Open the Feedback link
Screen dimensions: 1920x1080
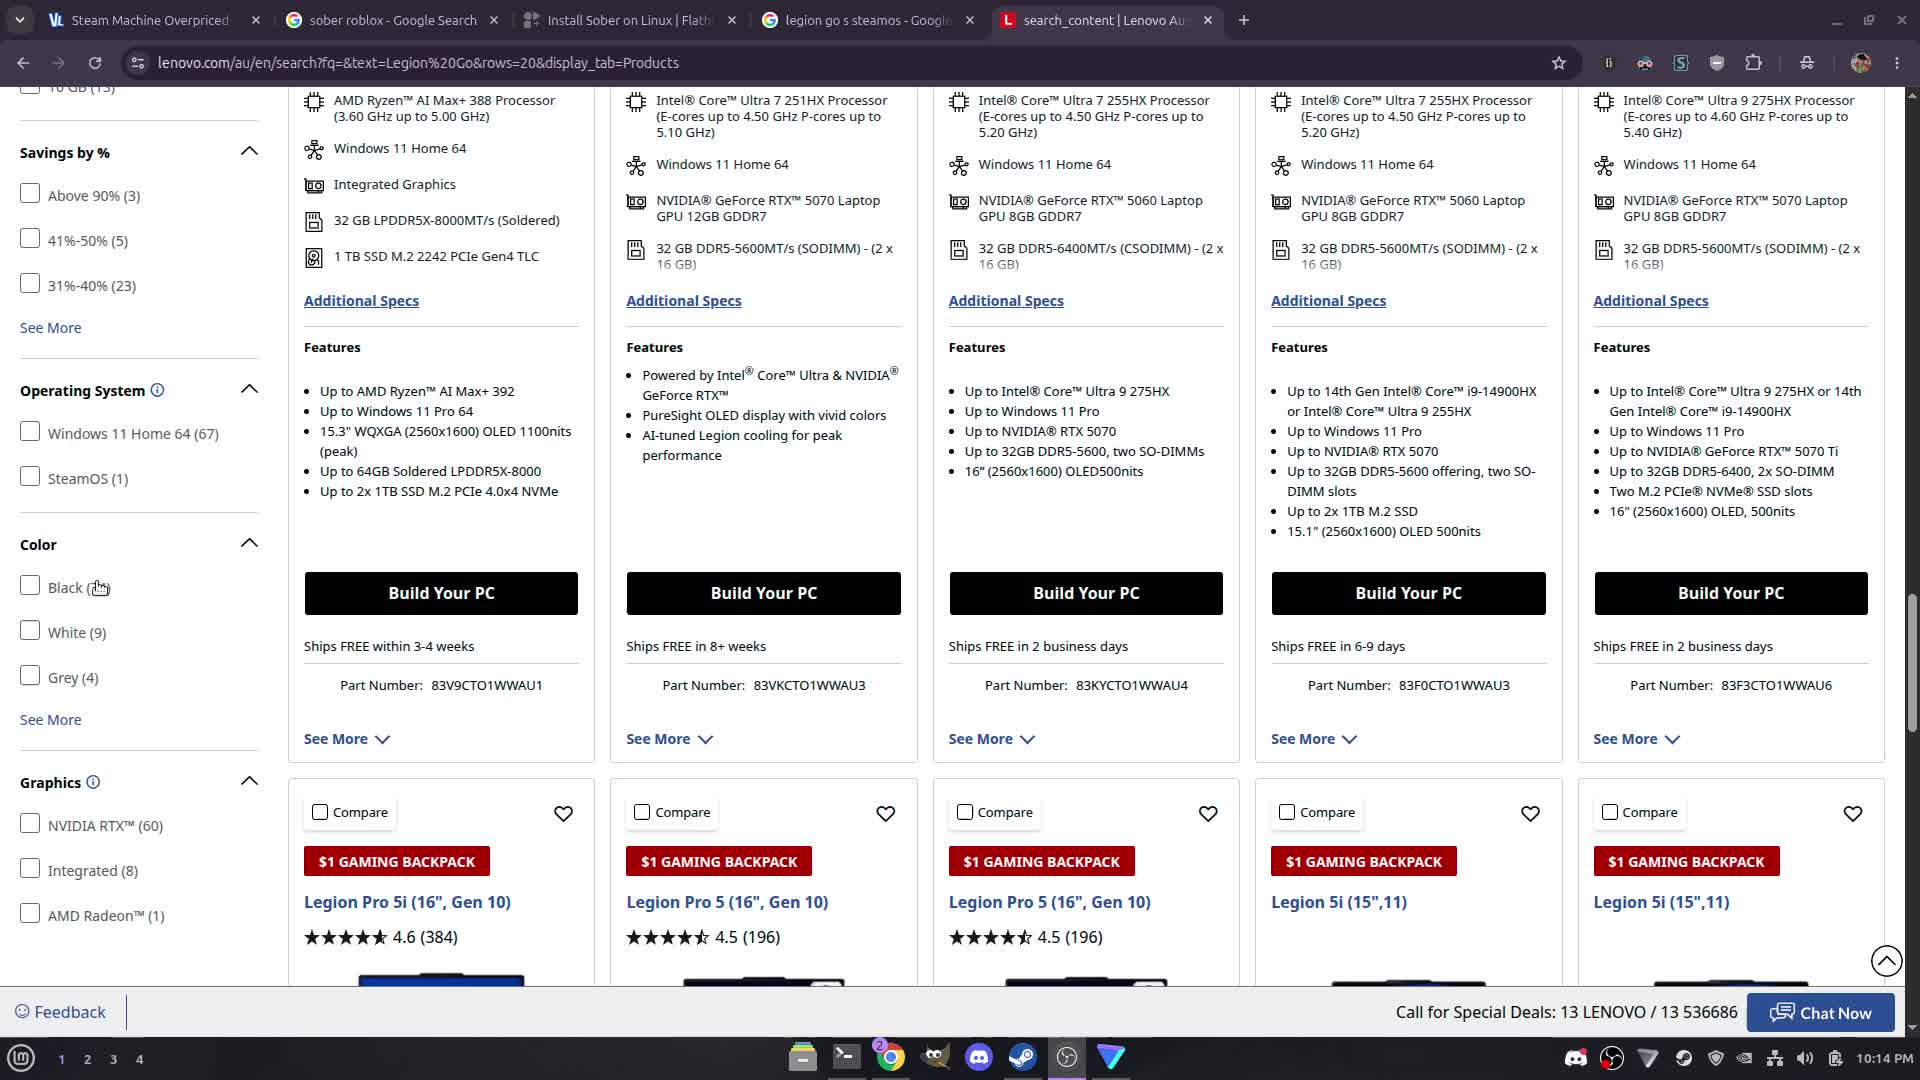[60, 1012]
